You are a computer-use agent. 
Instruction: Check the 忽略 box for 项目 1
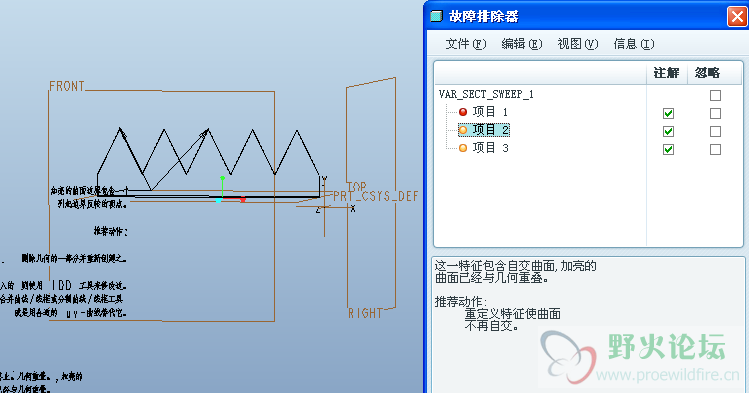[715, 113]
